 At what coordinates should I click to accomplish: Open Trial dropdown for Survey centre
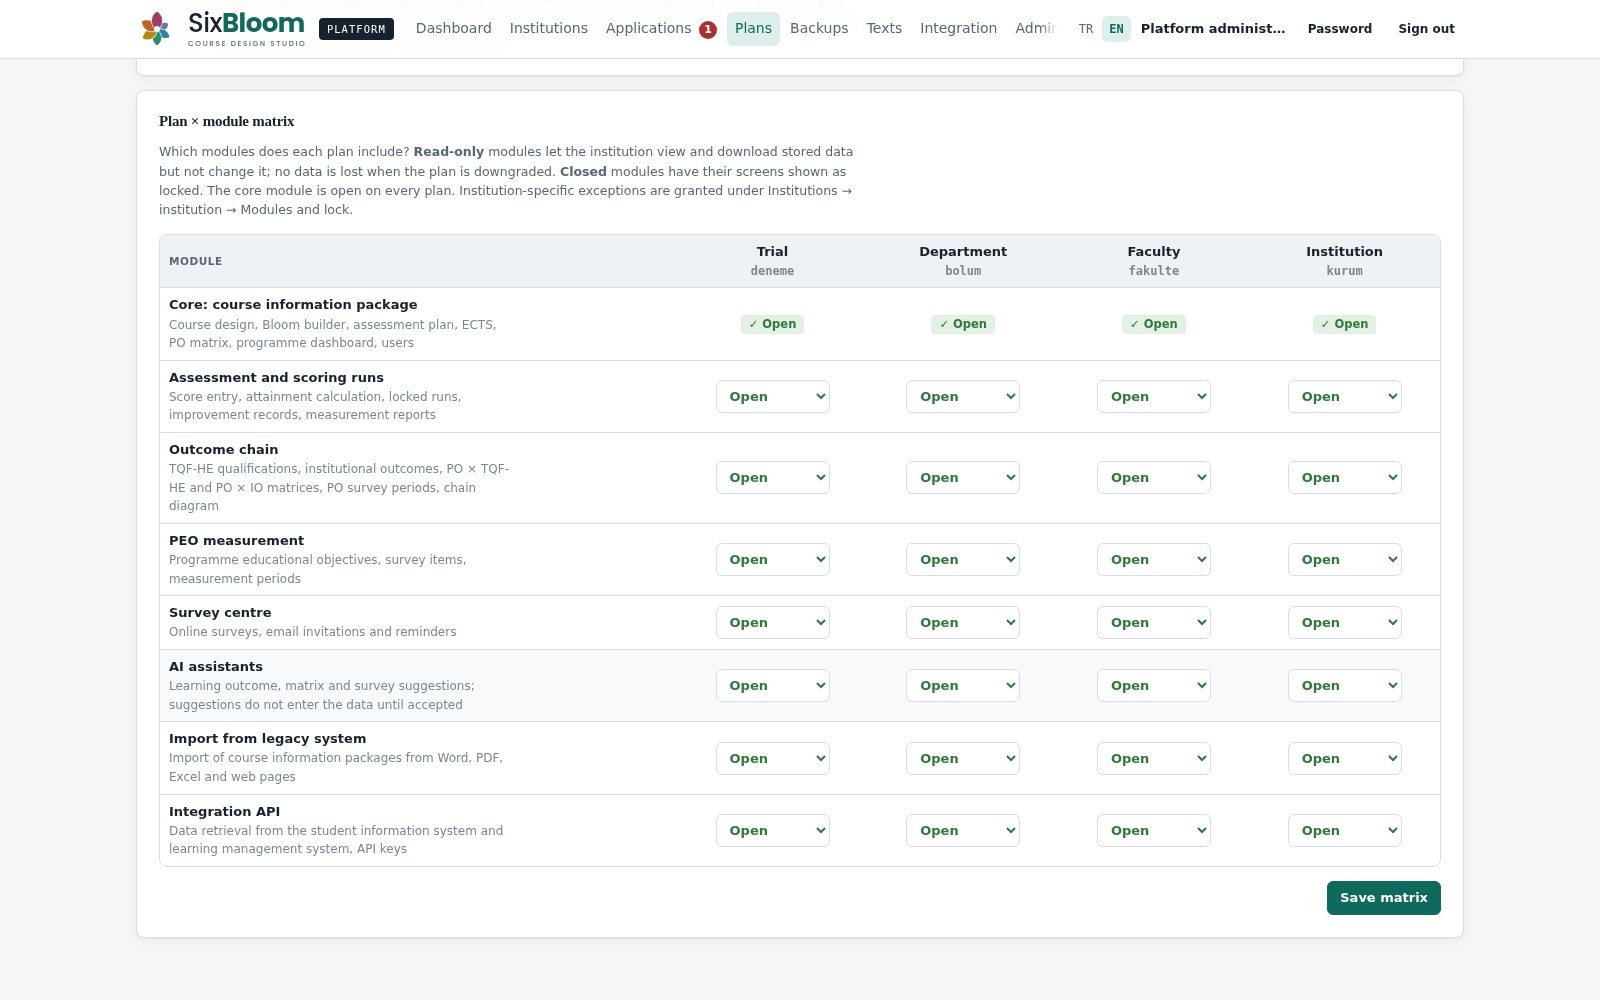point(772,622)
